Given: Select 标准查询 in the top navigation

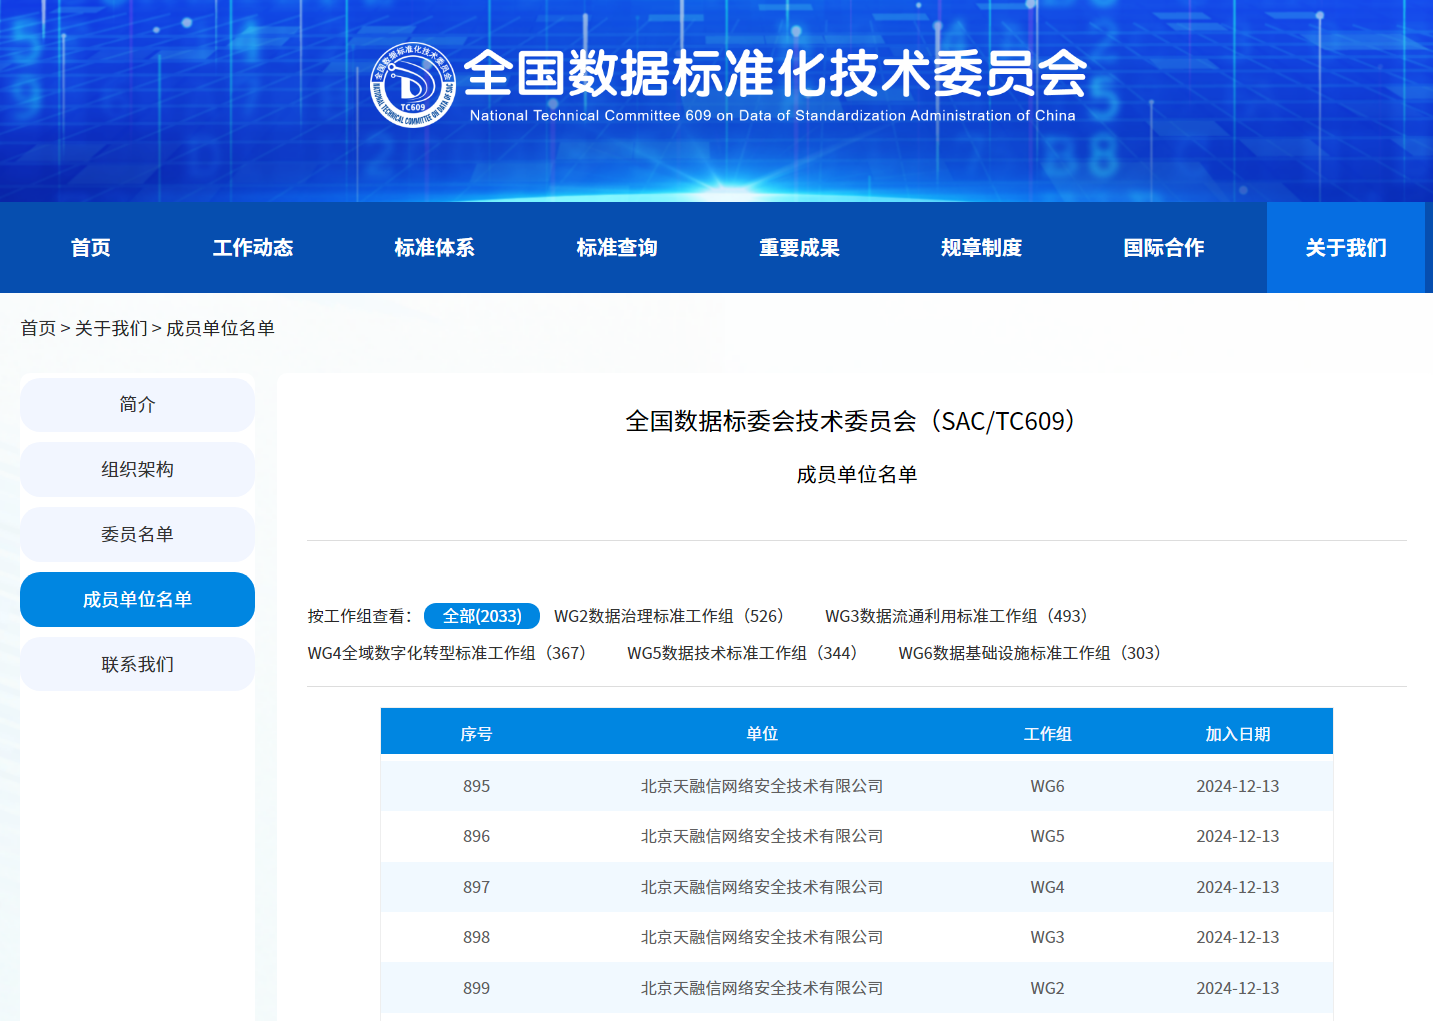Looking at the screenshot, I should point(617,248).
